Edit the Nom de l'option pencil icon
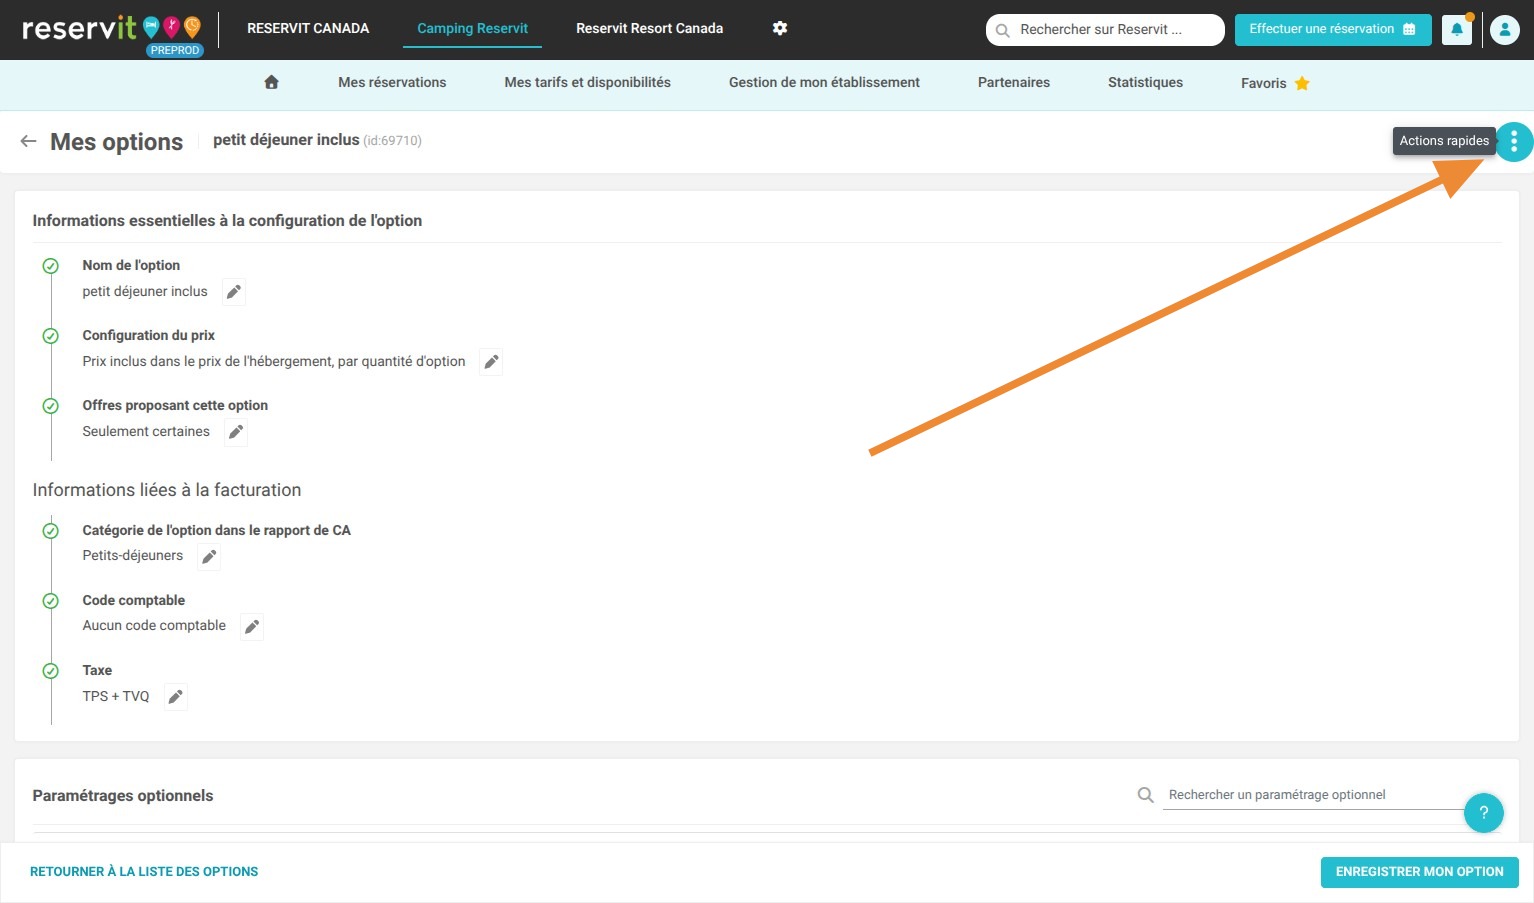Screen dimensions: 1534x903 tap(233, 292)
